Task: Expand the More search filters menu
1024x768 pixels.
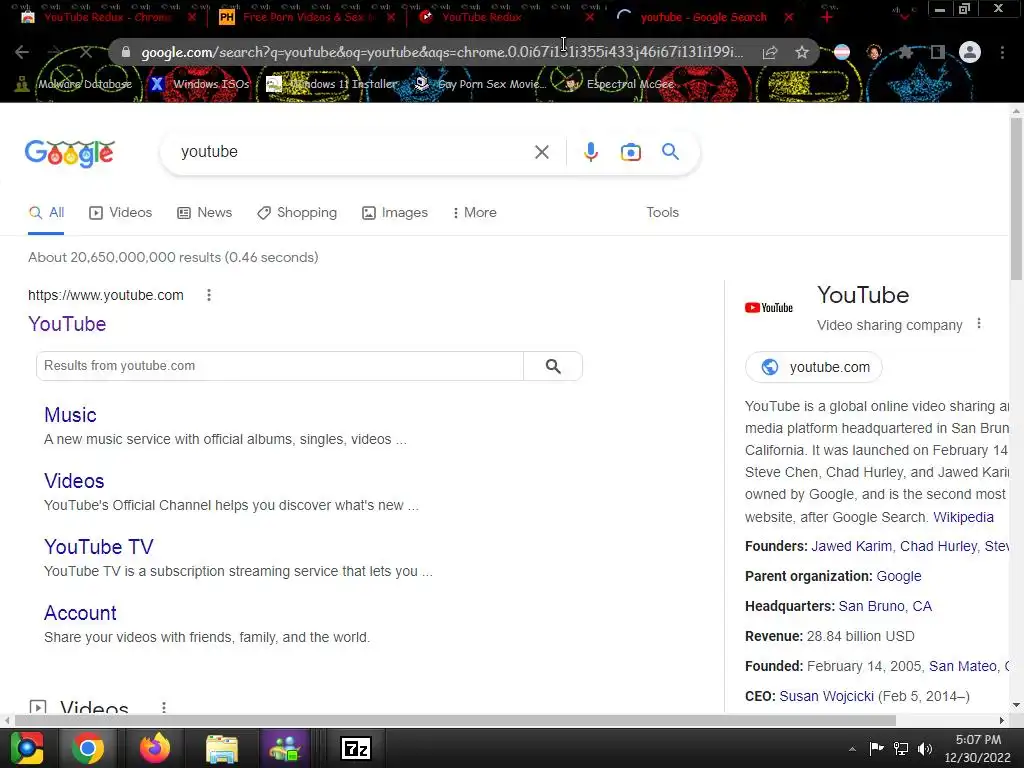Action: [x=474, y=213]
